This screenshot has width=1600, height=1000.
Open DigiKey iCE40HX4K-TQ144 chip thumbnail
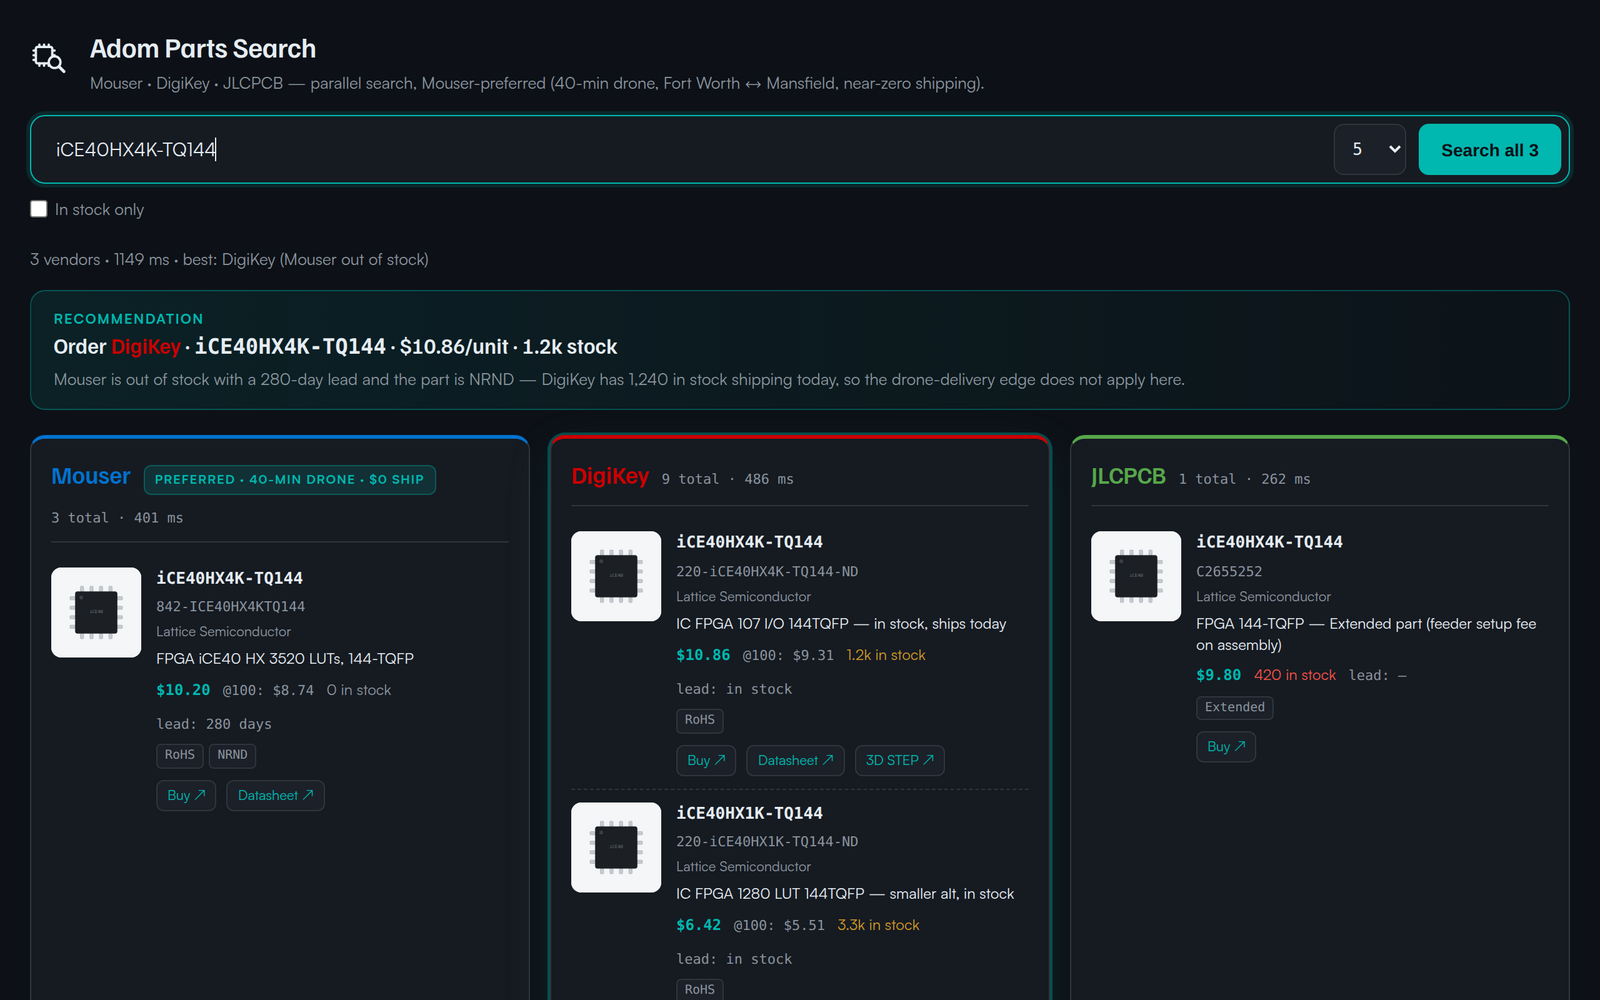tap(616, 576)
